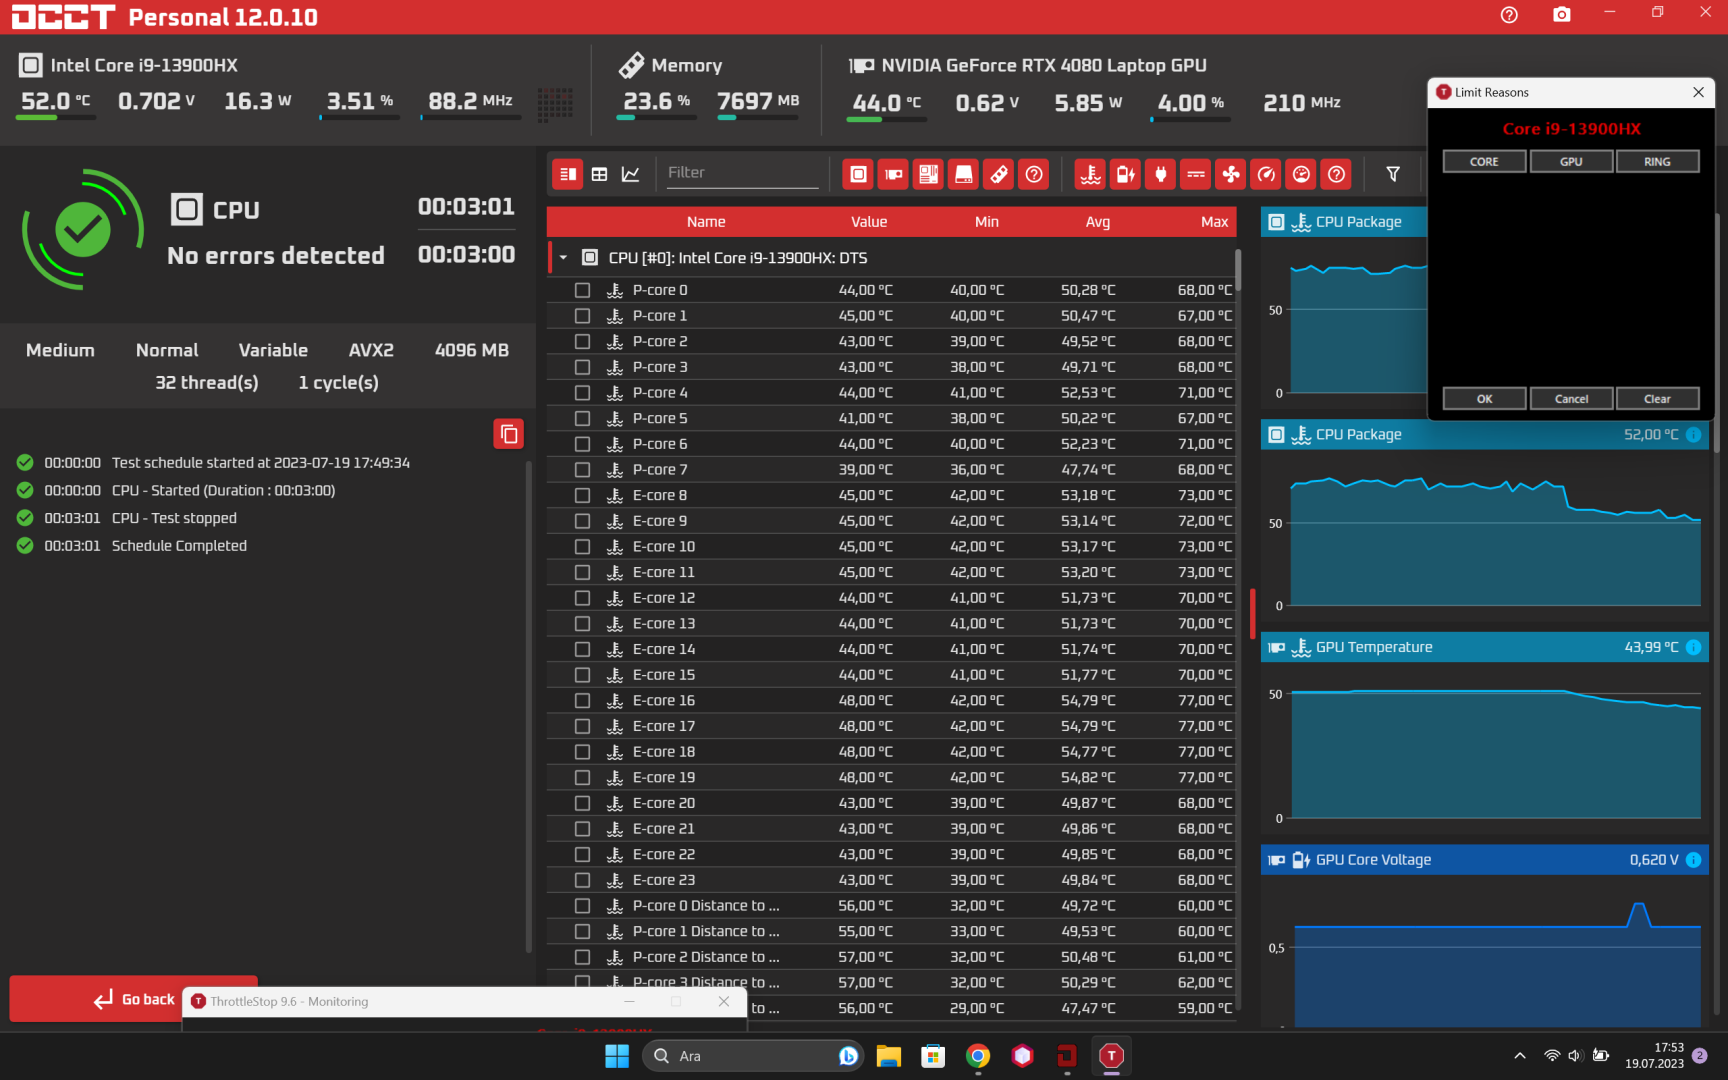Sort the table by Name column
This screenshot has width=1728, height=1080.
point(706,222)
